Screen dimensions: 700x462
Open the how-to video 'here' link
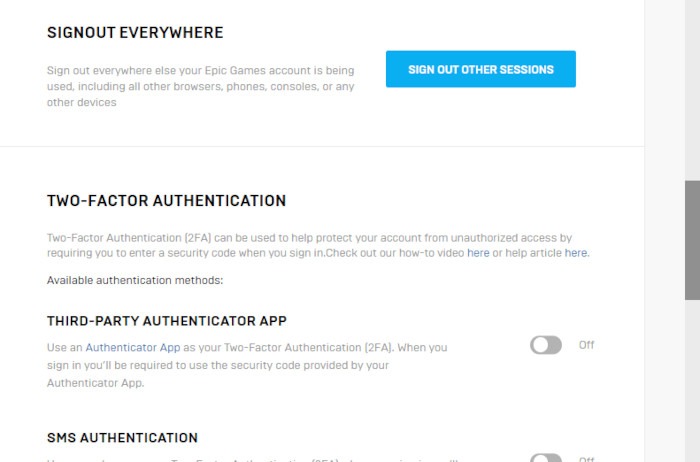coord(478,253)
